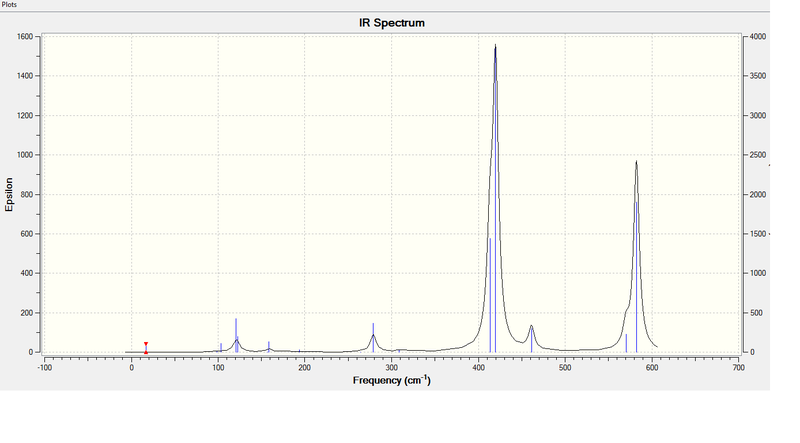Click the red frequency marker on the spectrum
800x443 pixels.
(146, 348)
